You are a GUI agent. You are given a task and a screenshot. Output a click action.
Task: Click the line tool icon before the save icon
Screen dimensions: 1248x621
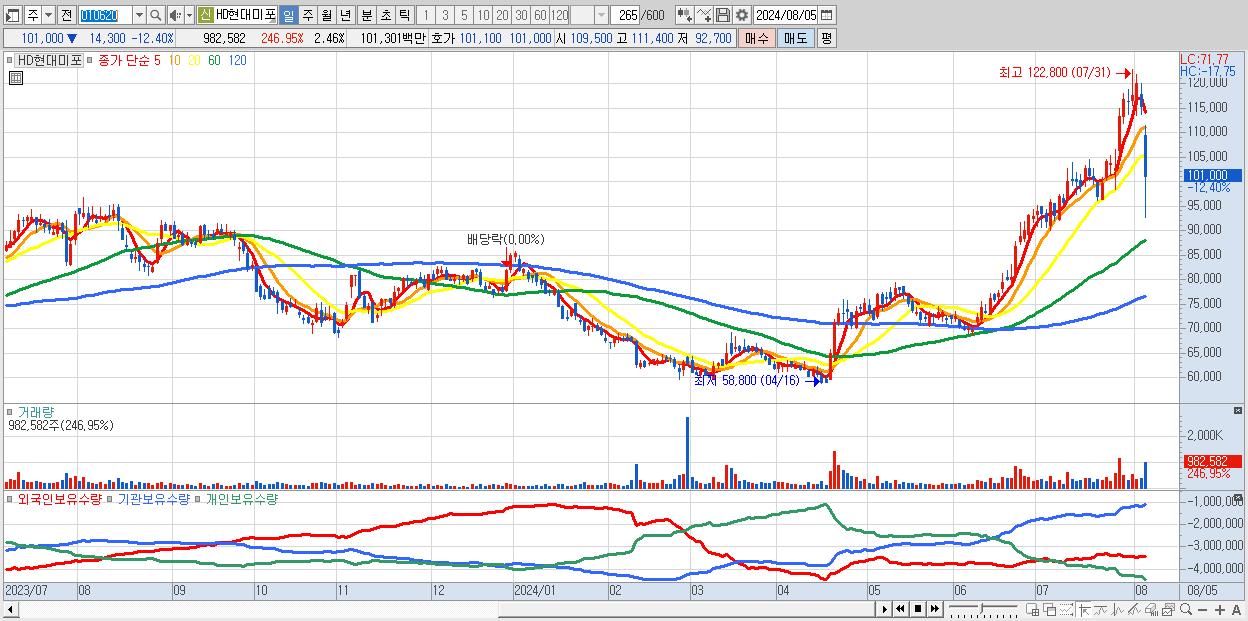click(704, 15)
